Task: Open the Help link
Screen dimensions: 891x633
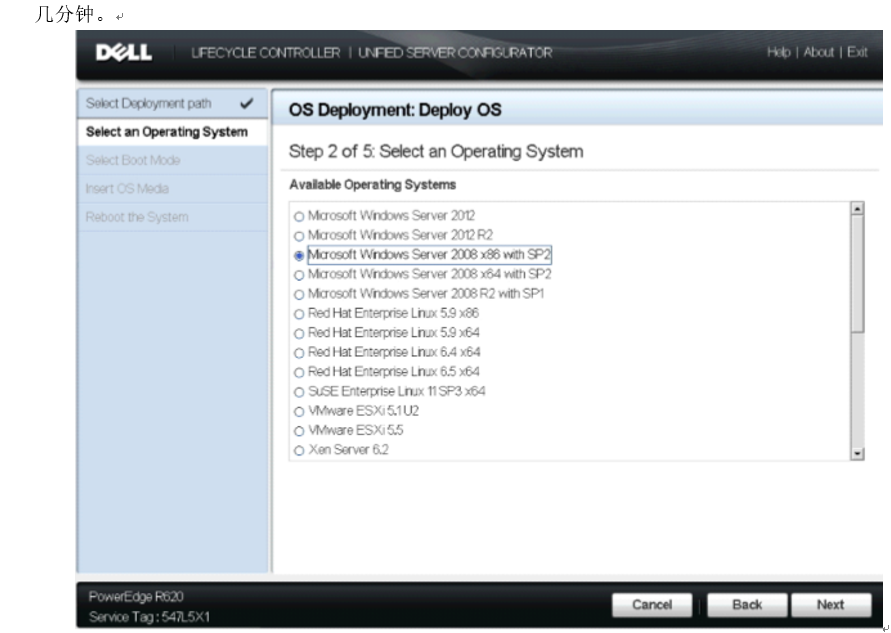Action: point(778,52)
